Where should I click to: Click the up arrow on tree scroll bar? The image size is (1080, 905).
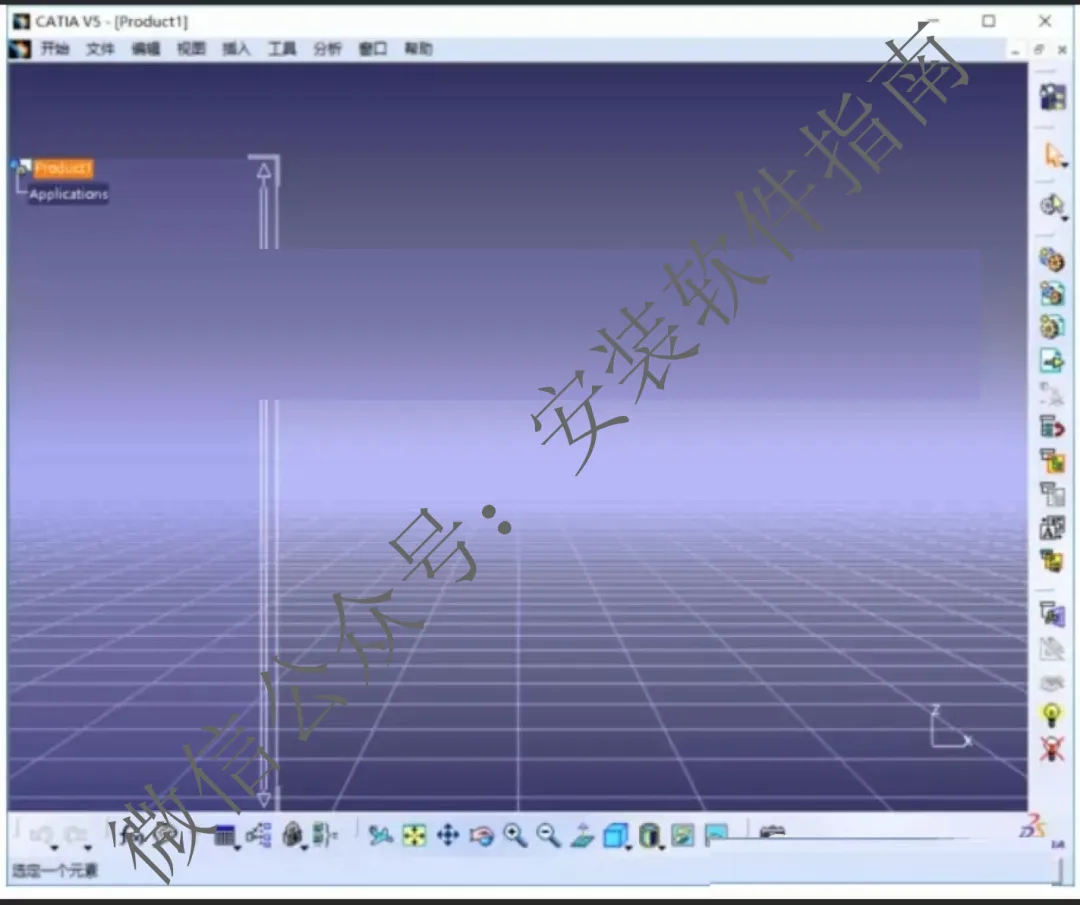[x=264, y=171]
